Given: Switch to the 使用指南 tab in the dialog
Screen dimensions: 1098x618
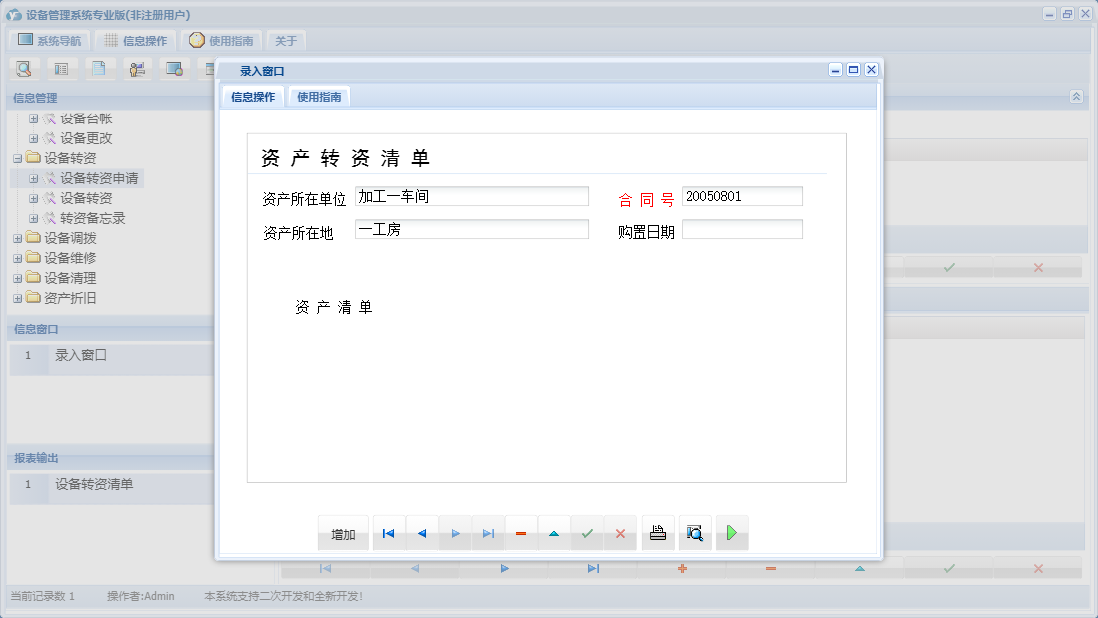Looking at the screenshot, I should coord(318,96).
